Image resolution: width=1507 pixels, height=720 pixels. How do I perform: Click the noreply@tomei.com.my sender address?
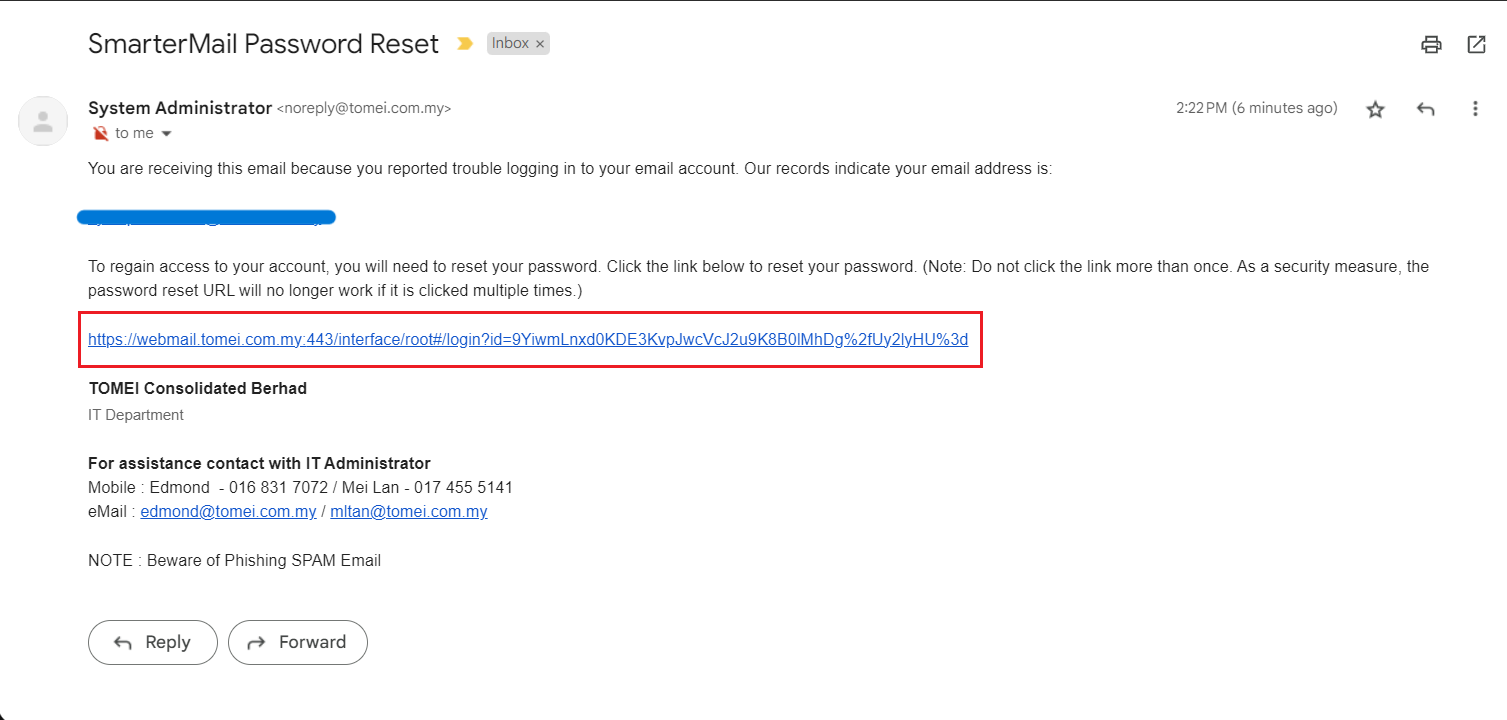pyautogui.click(x=364, y=109)
